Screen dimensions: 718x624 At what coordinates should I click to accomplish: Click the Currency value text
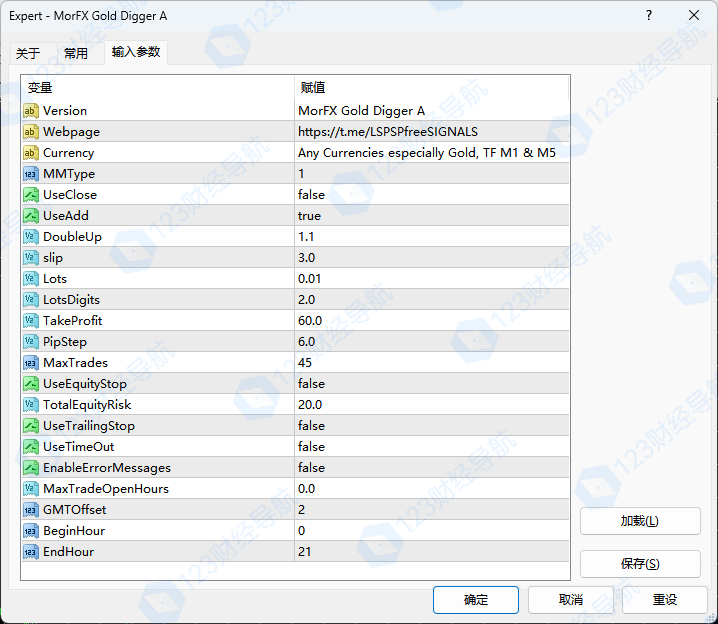(x=427, y=153)
